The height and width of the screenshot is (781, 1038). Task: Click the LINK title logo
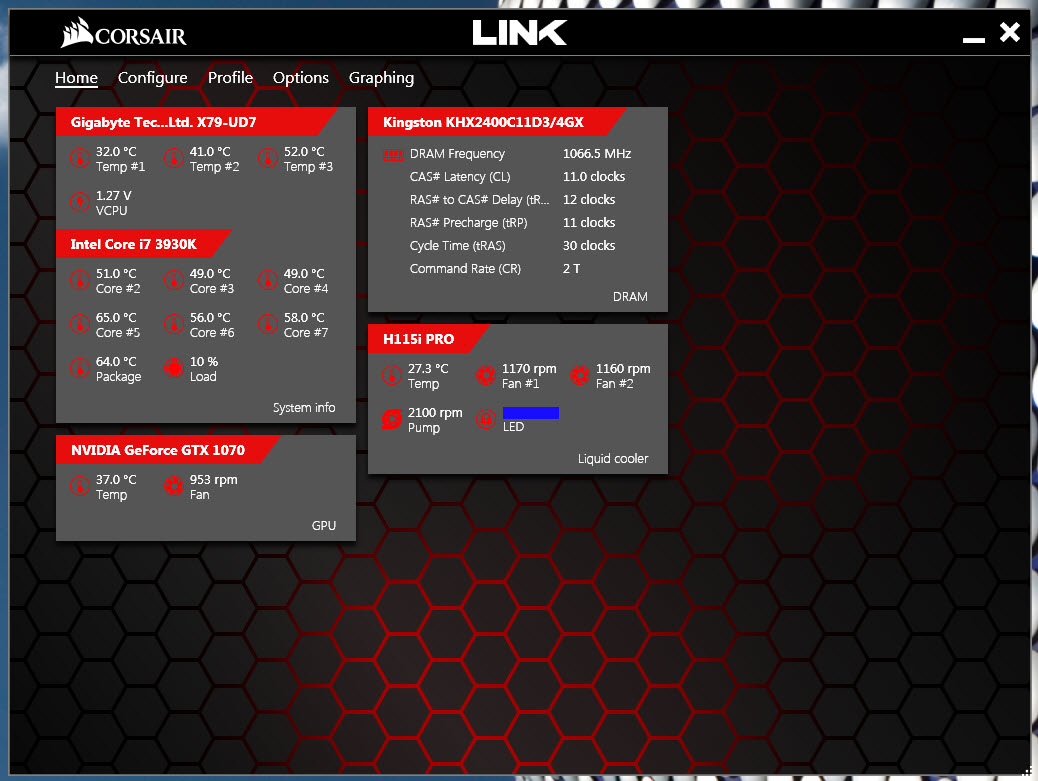click(x=520, y=32)
